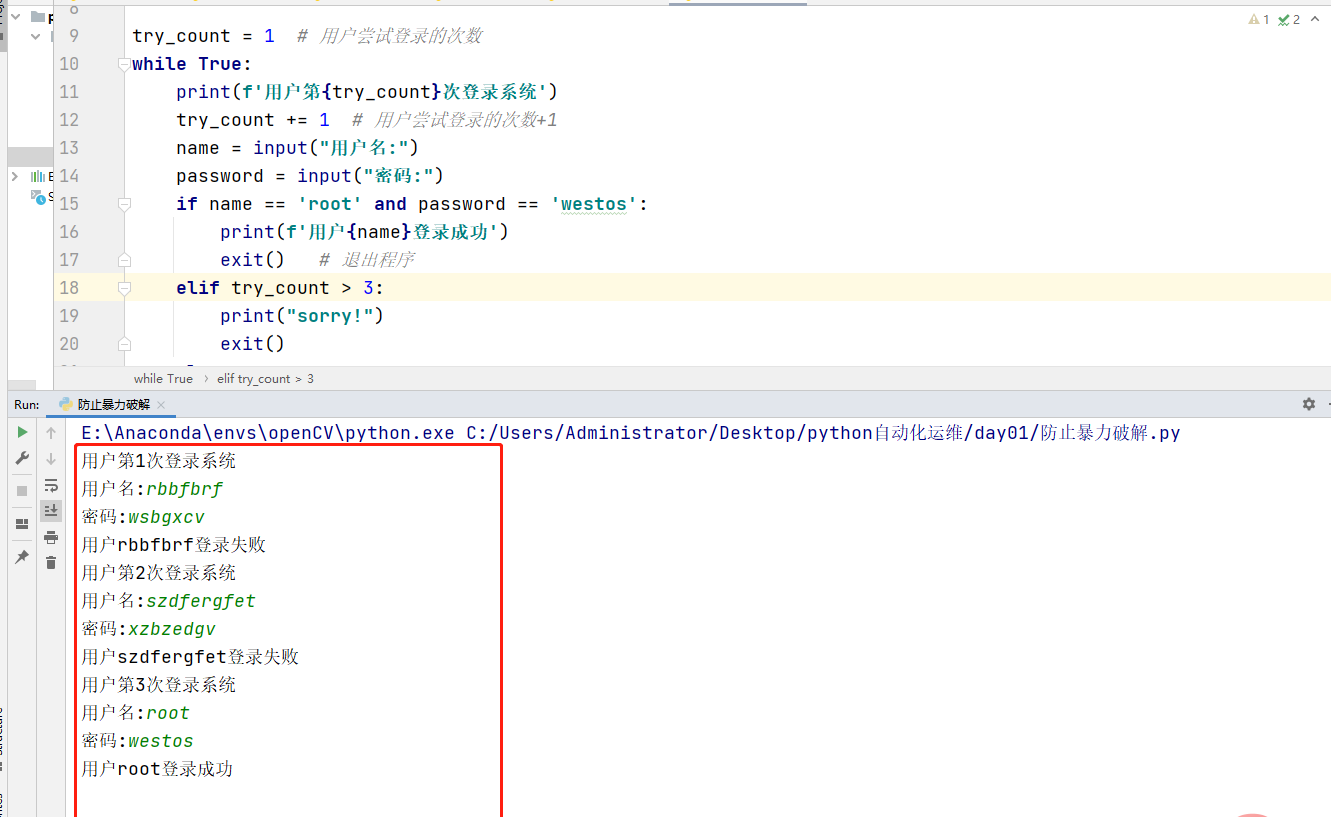The height and width of the screenshot is (817, 1331).
Task: Clear console output with the trash icon
Action: [51, 563]
